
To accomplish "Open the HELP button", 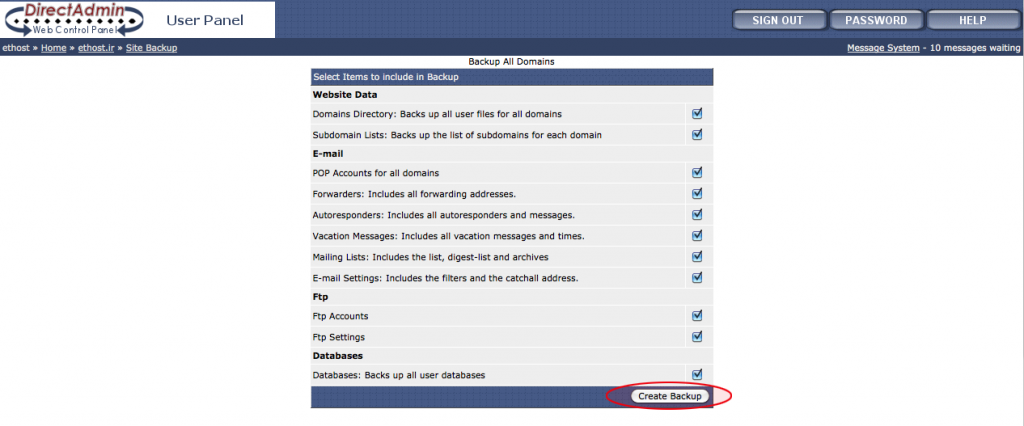I will click(x=972, y=20).
